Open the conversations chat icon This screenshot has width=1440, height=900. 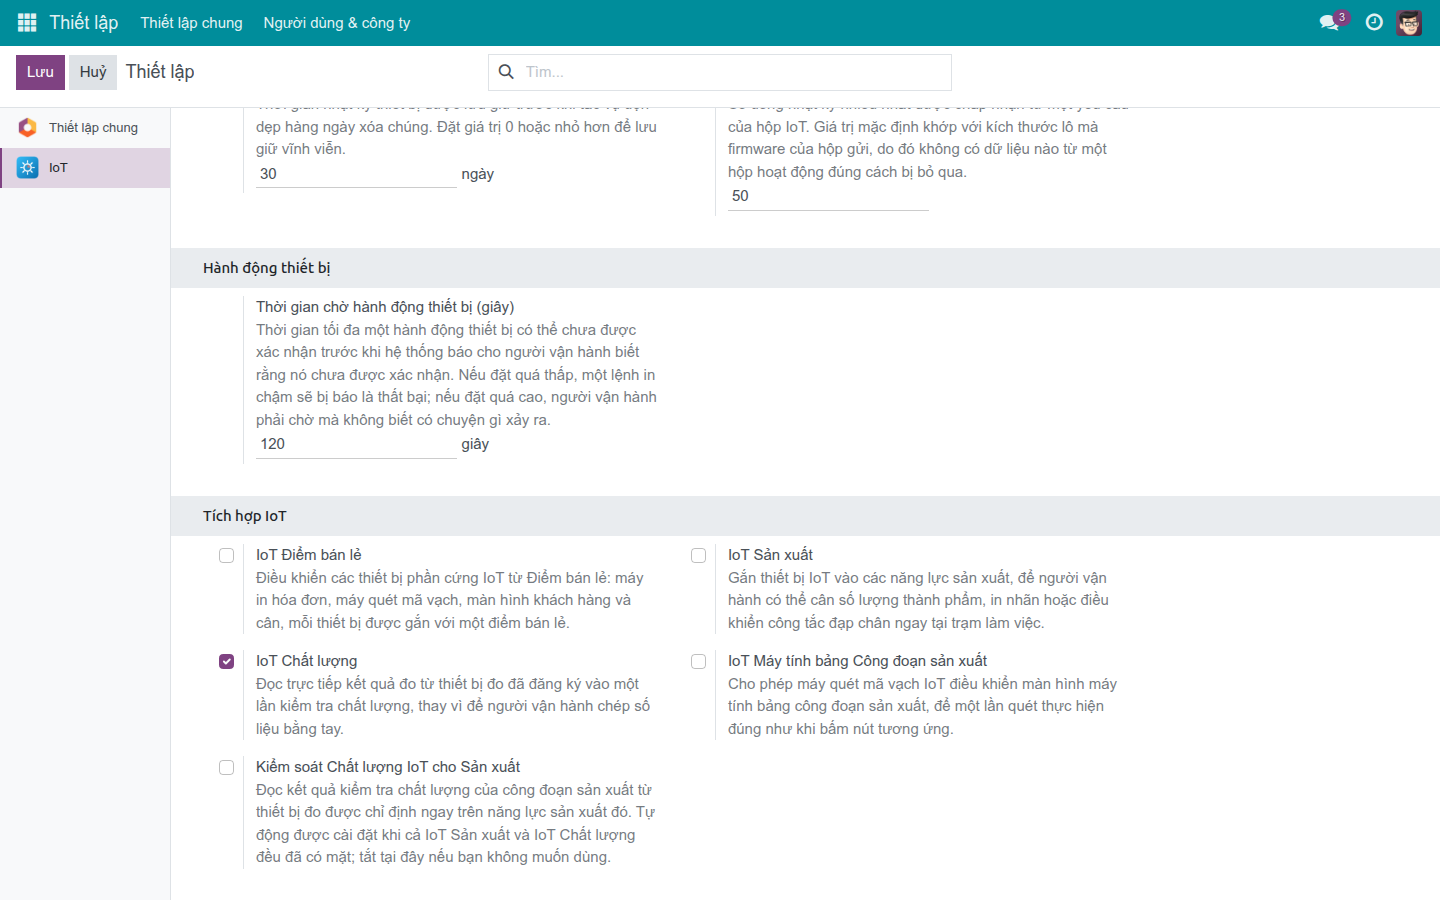[x=1329, y=22]
